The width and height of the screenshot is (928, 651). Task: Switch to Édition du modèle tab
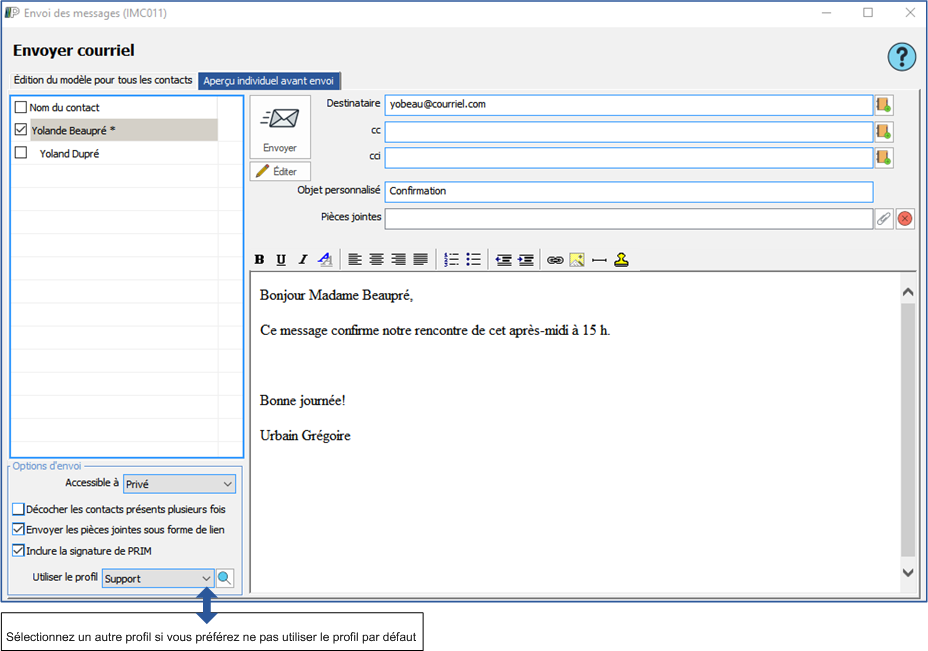[103, 80]
